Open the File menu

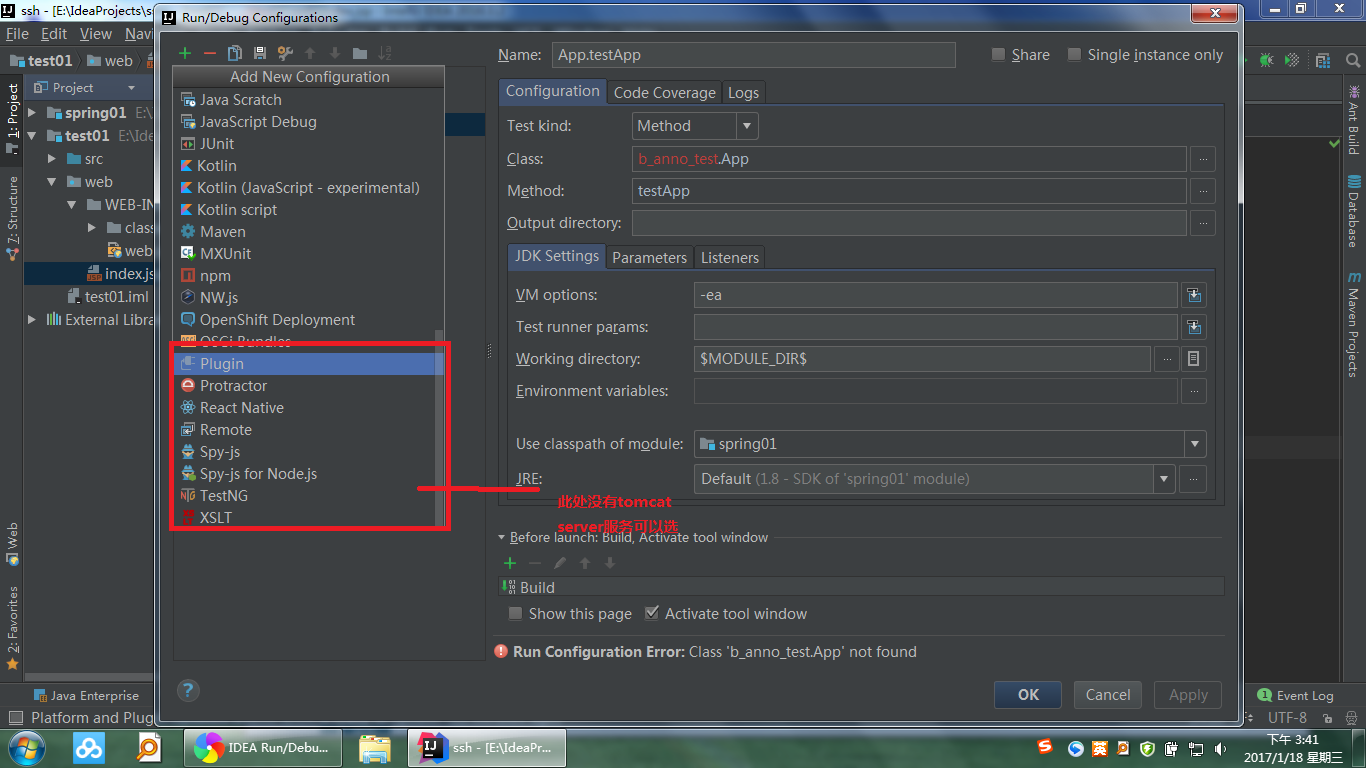(17, 34)
